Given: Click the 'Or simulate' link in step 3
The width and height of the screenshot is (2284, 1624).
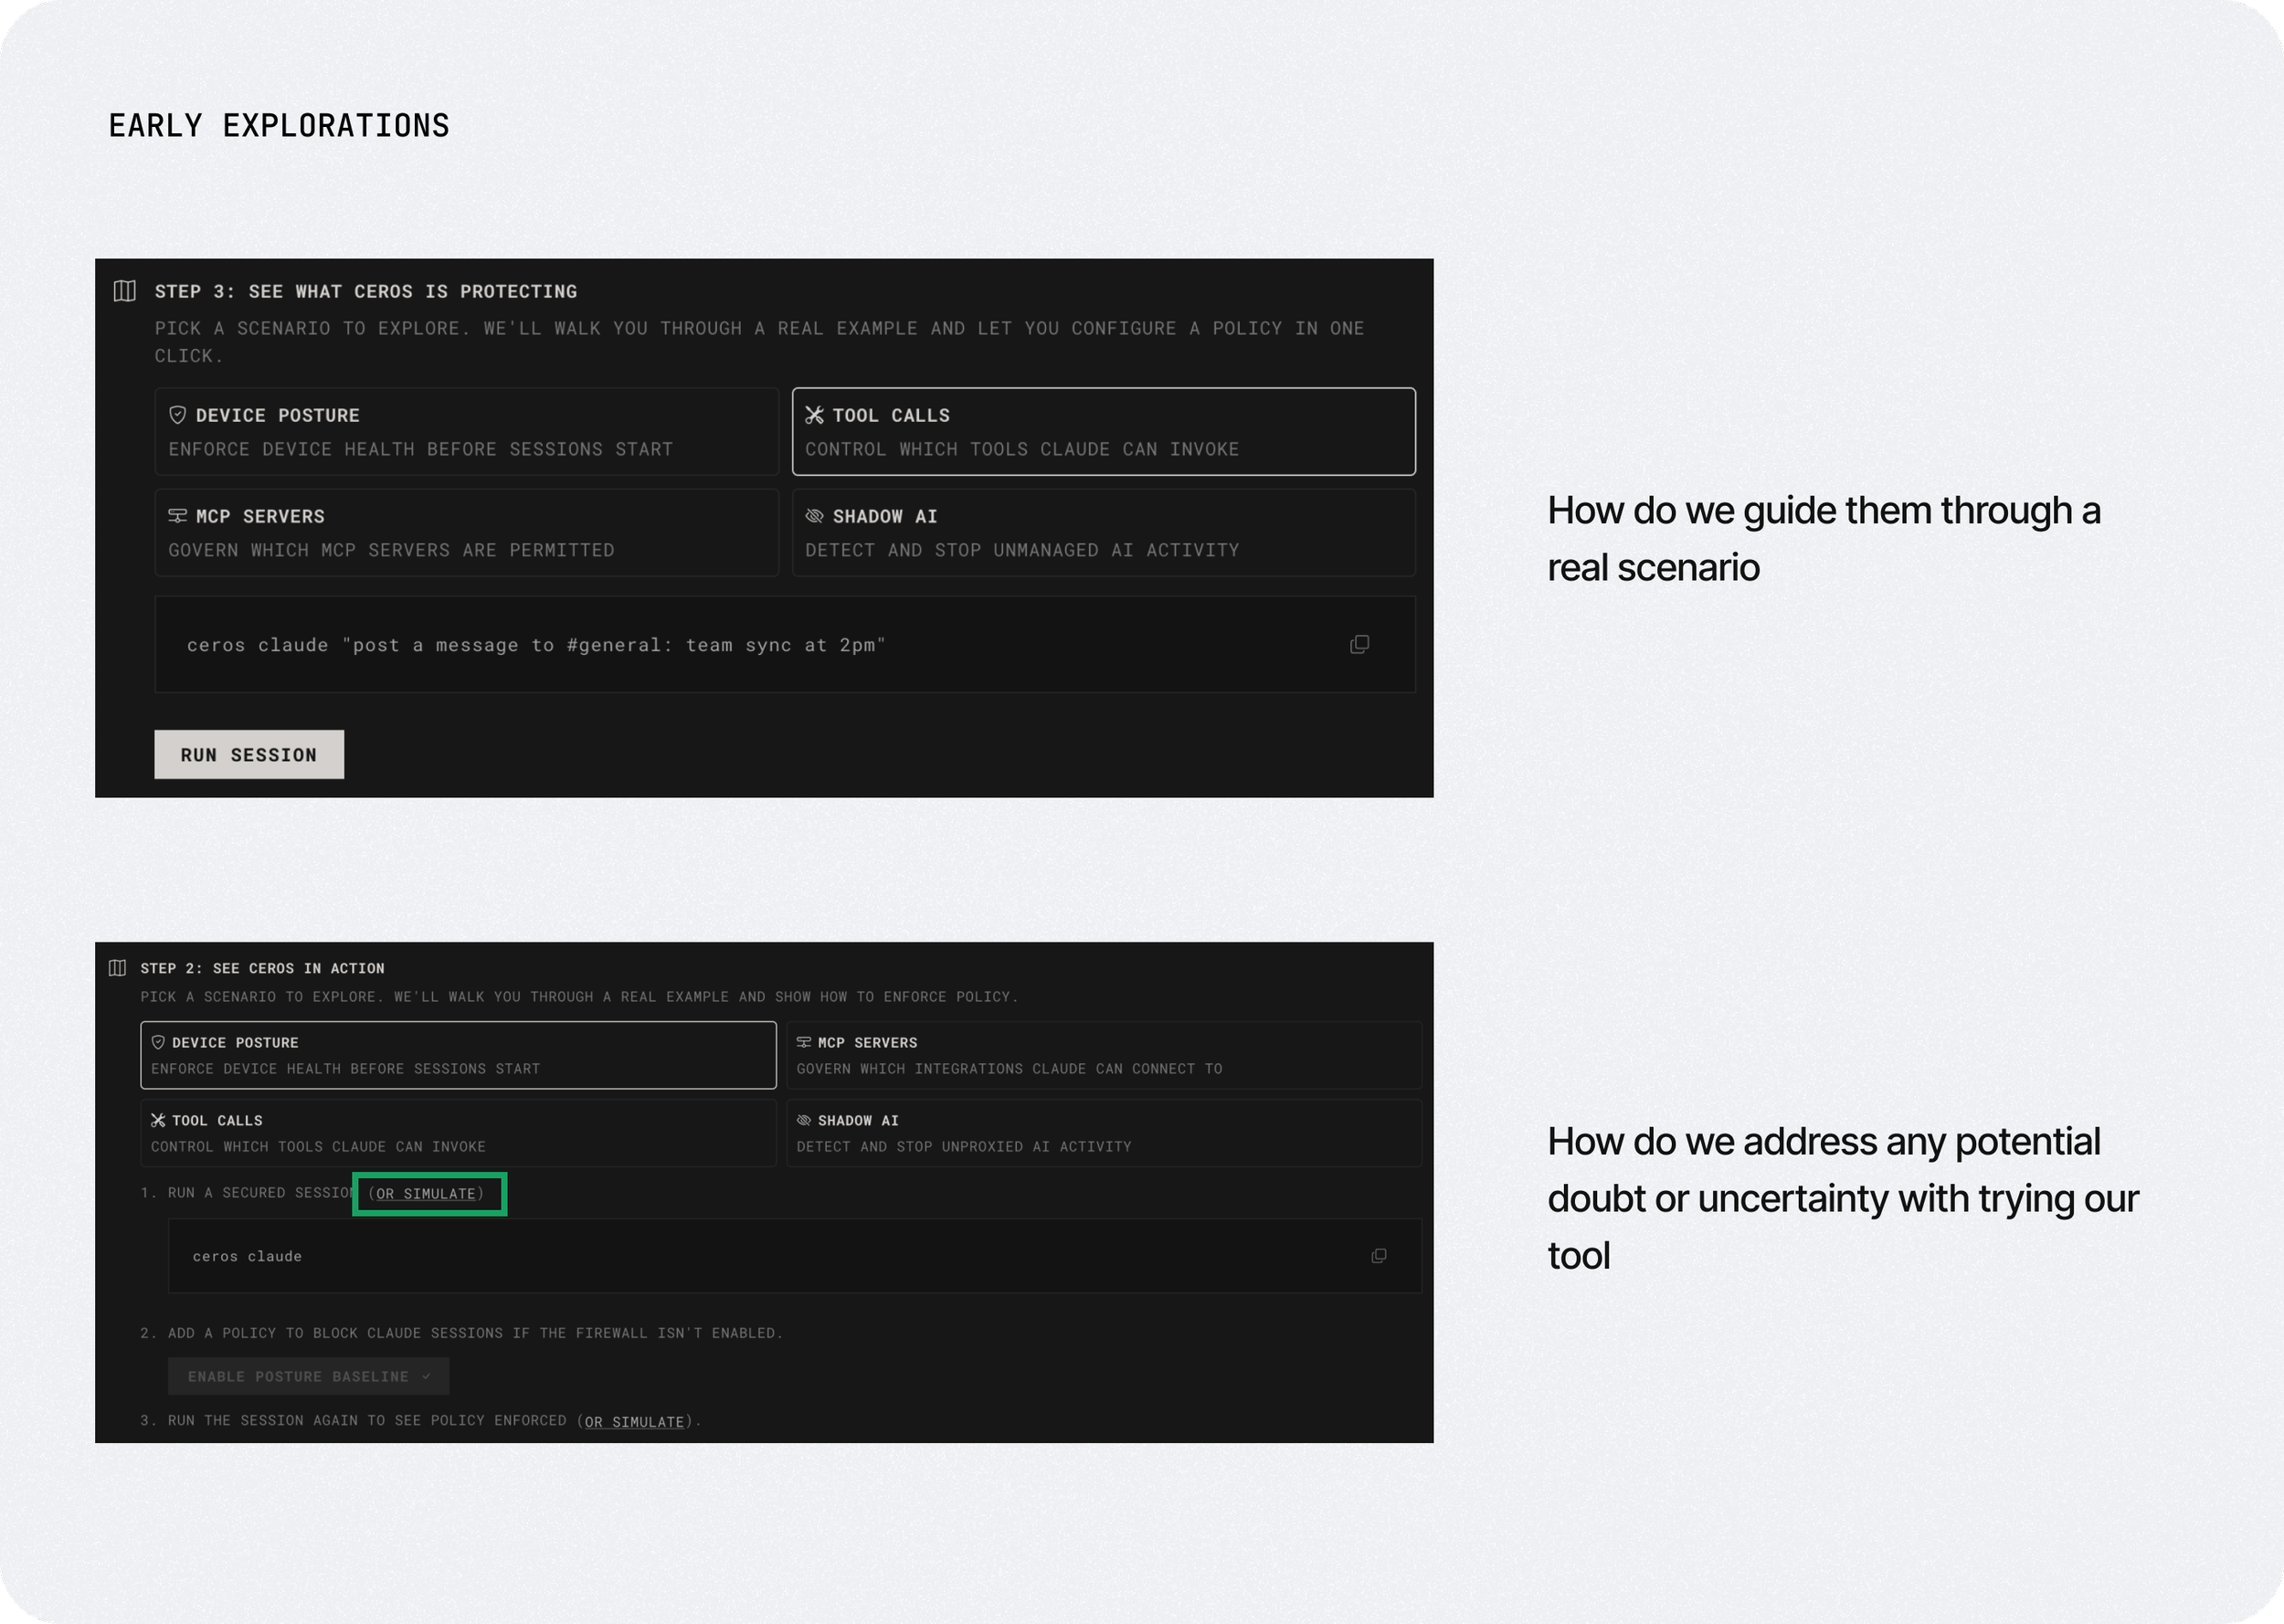Looking at the screenshot, I should tap(635, 1422).
